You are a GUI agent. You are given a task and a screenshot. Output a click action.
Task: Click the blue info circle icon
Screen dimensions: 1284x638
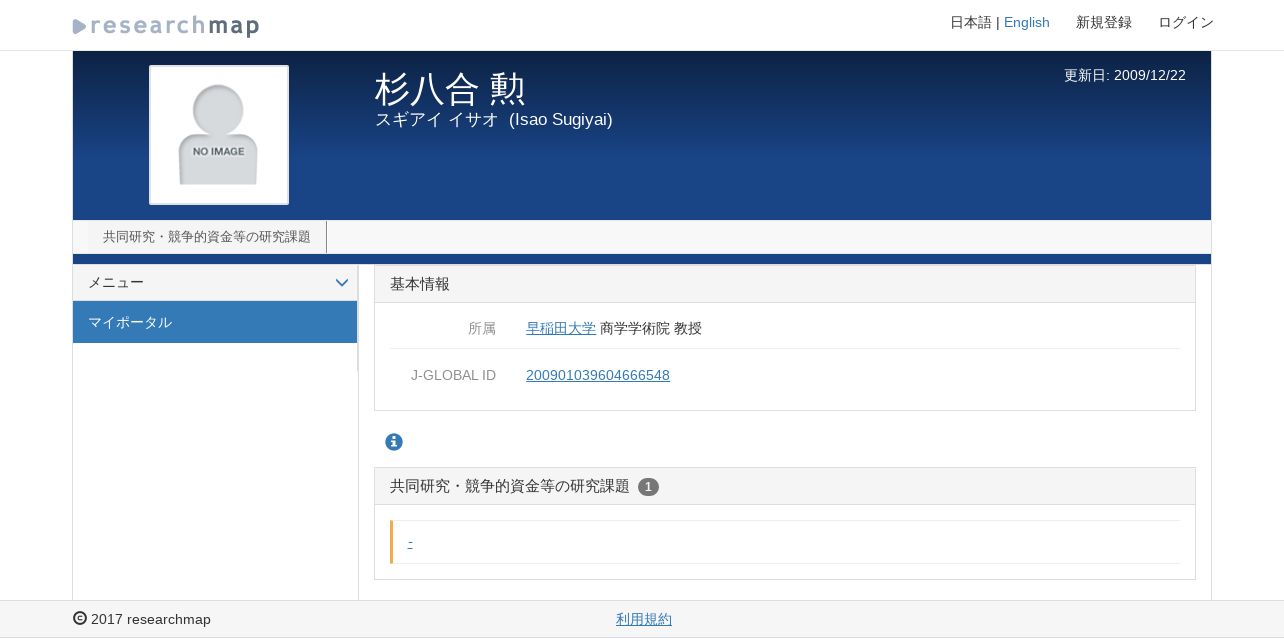pyautogui.click(x=394, y=442)
